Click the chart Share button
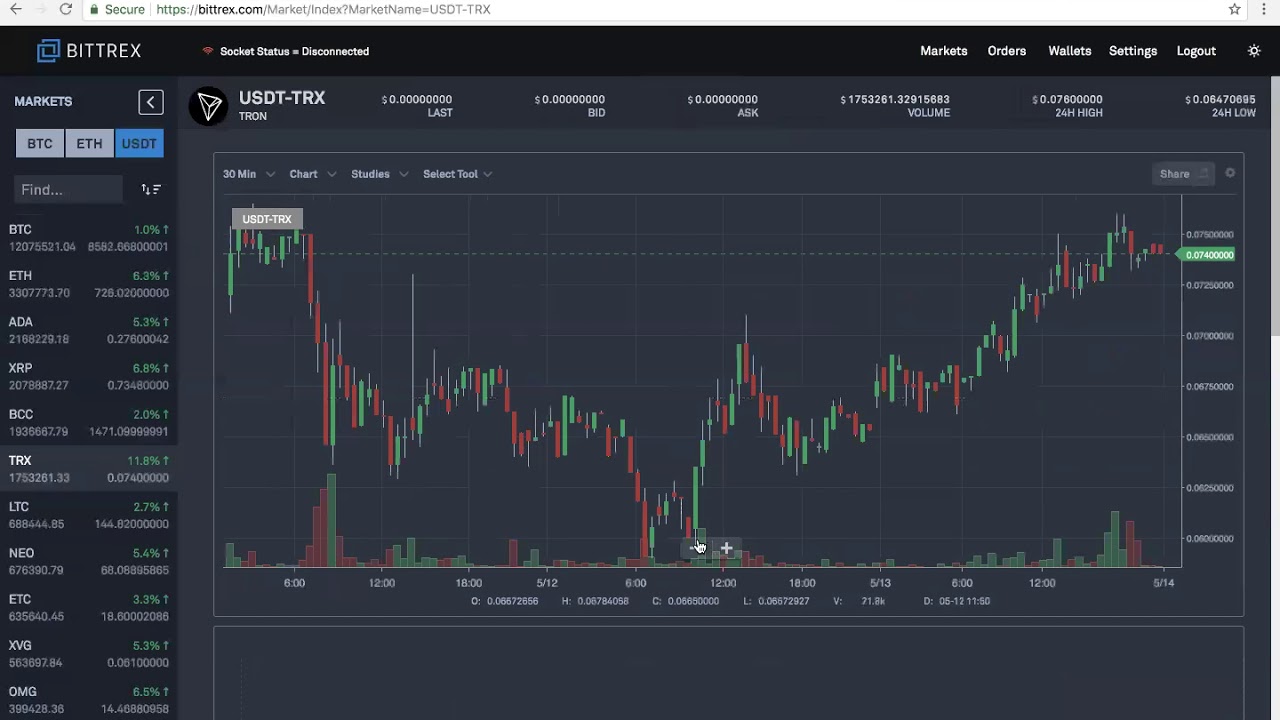The image size is (1280, 720). [x=1183, y=174]
